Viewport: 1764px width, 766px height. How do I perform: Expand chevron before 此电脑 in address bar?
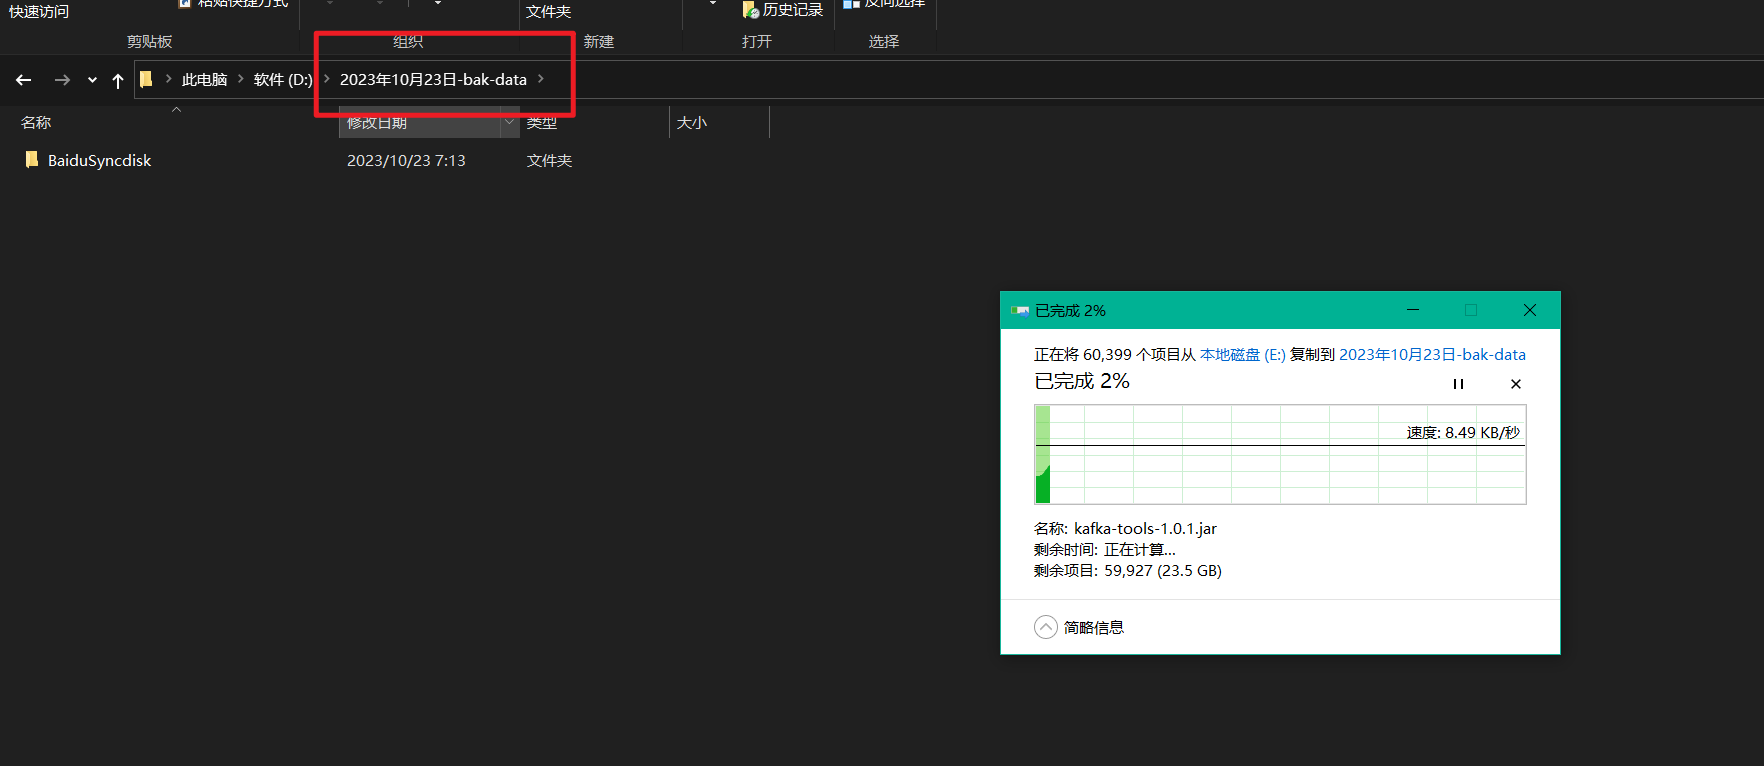pyautogui.click(x=168, y=79)
